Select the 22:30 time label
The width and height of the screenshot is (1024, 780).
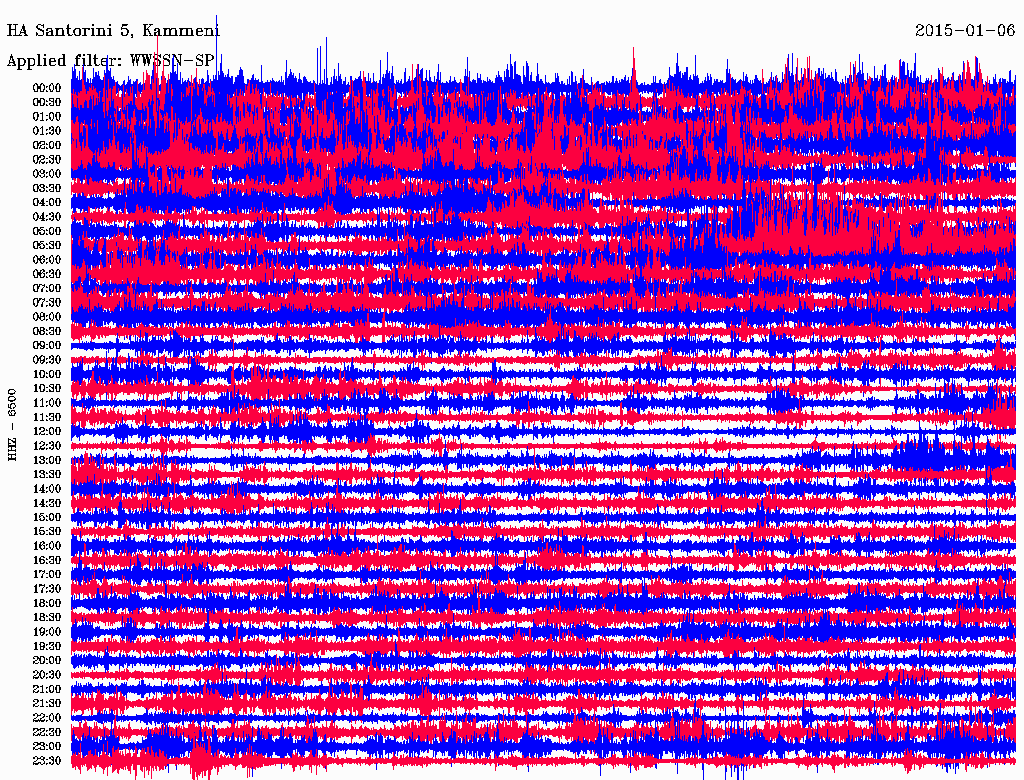[x=47, y=732]
